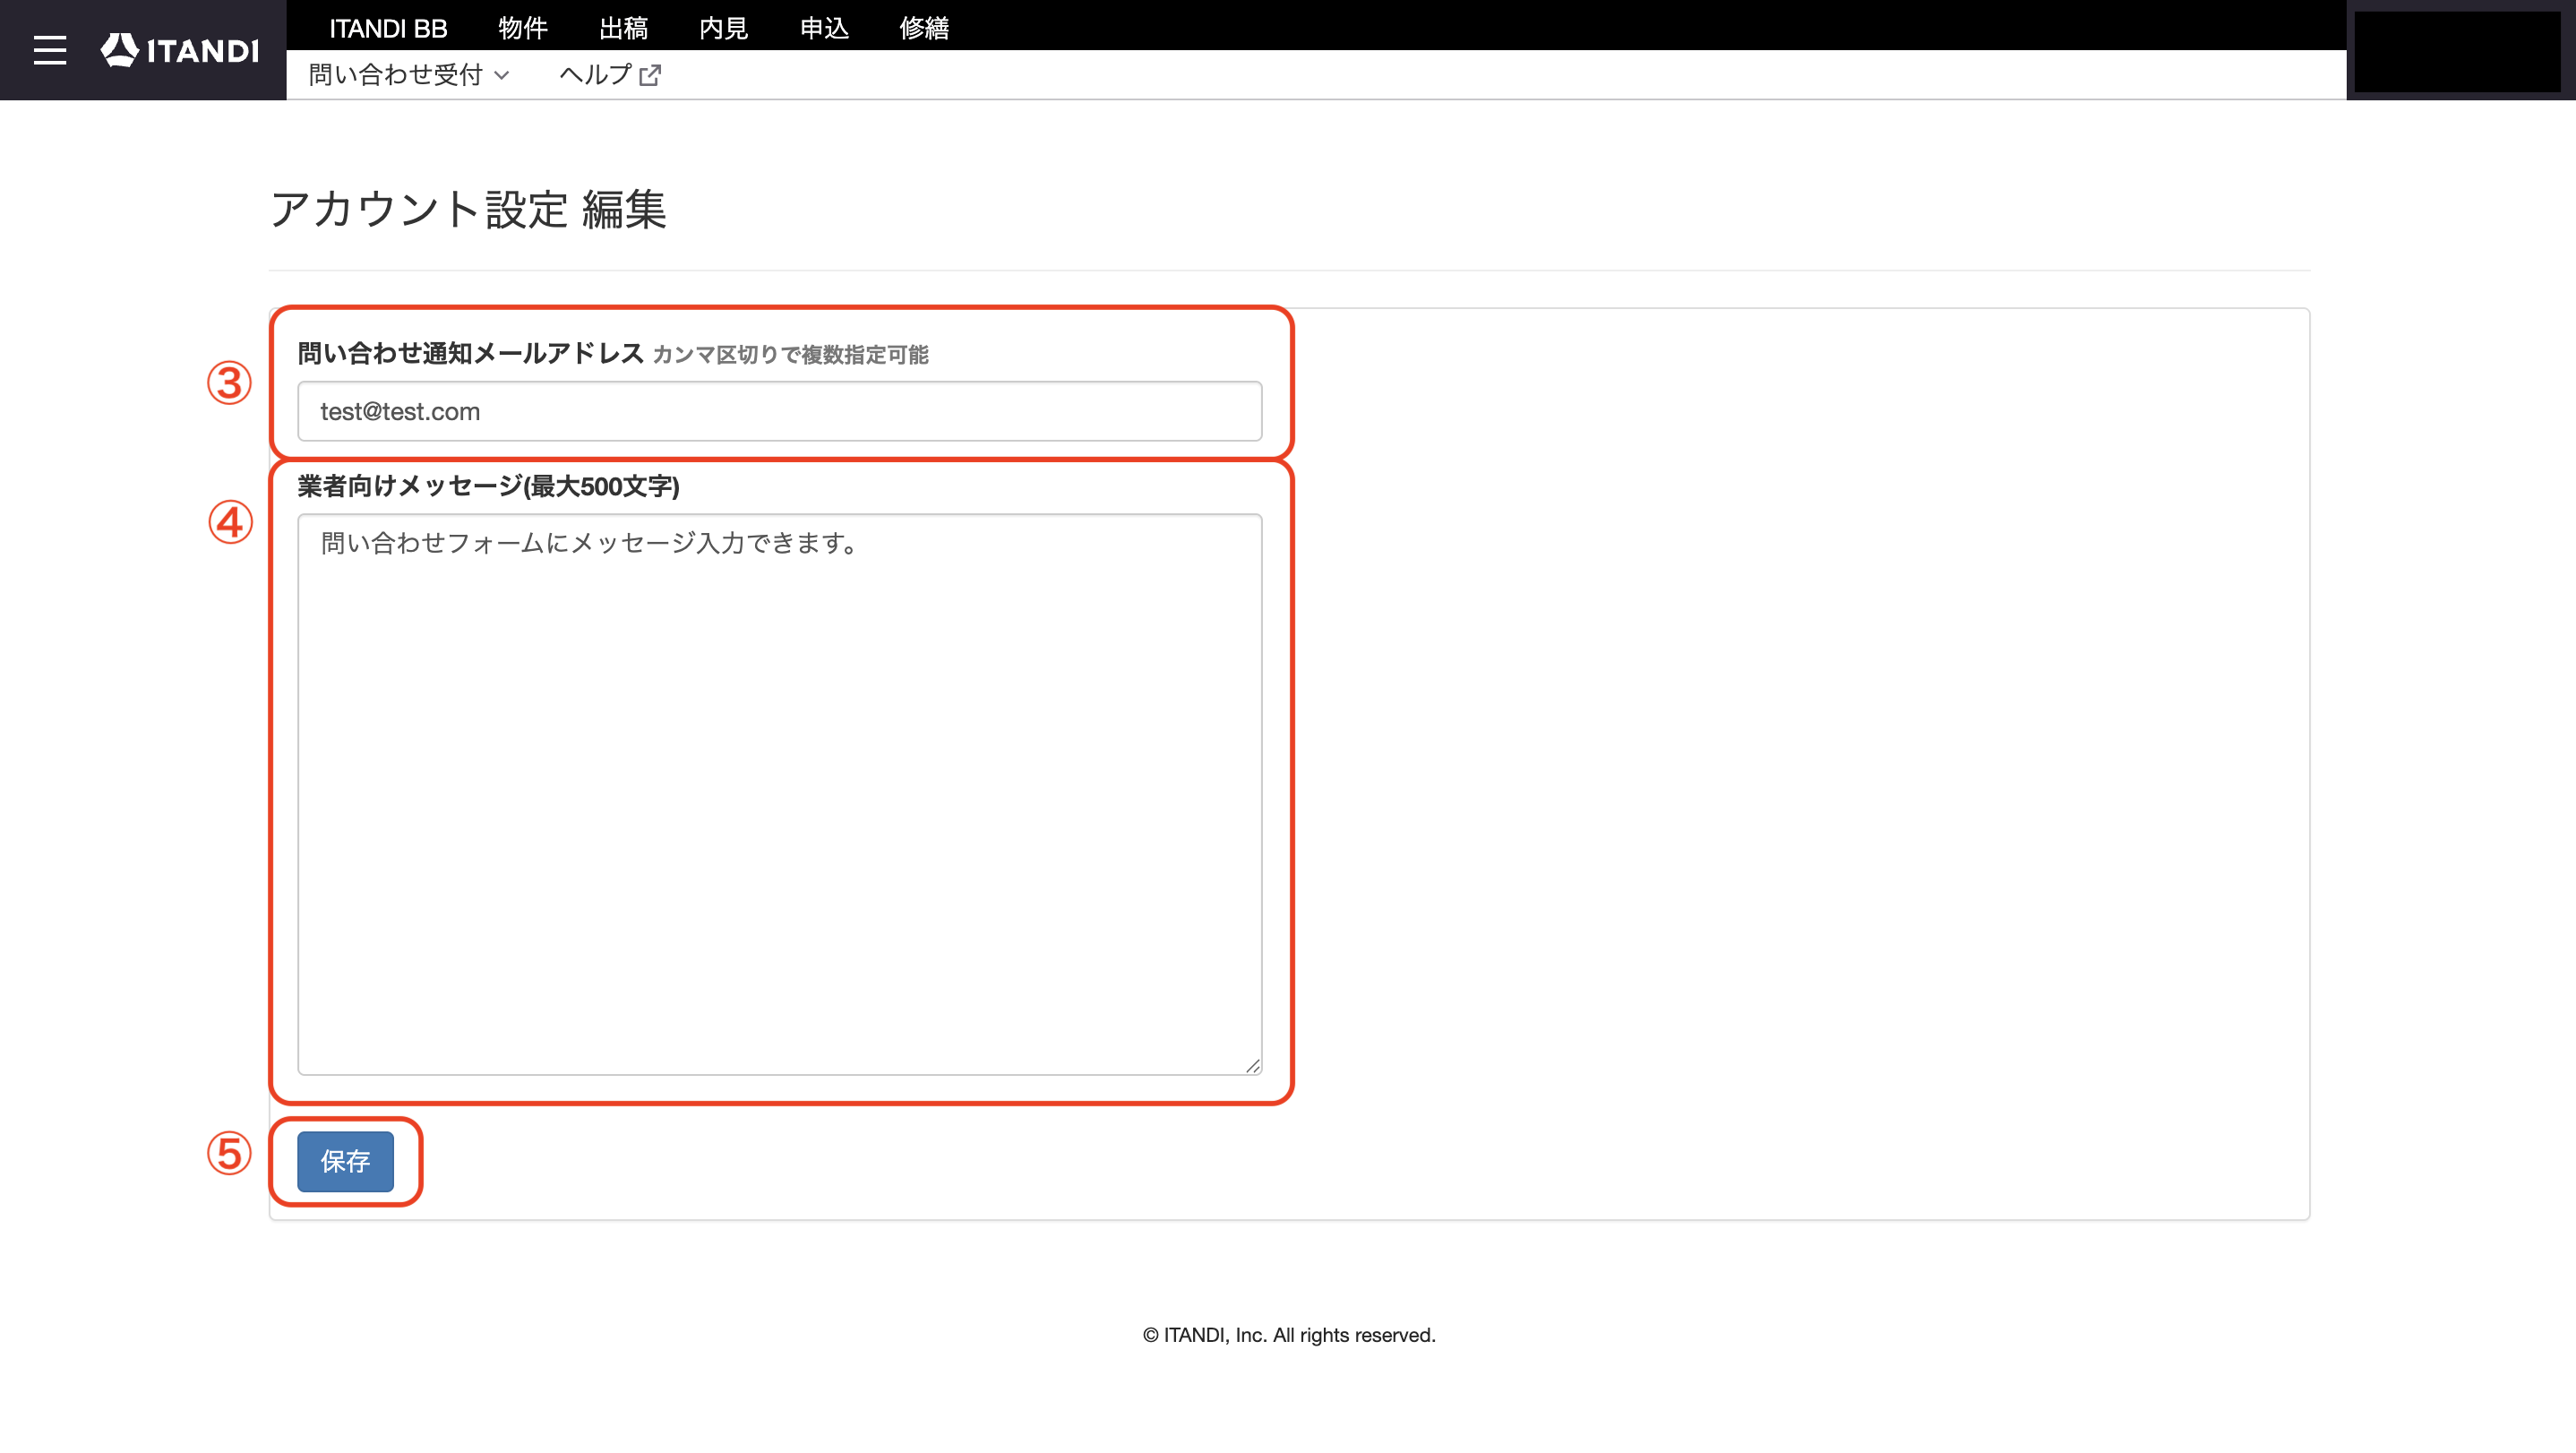This screenshot has height=1453, width=2576.
Task: Click the カンマ区切りで複数指定可能 hint text
Action: (790, 355)
